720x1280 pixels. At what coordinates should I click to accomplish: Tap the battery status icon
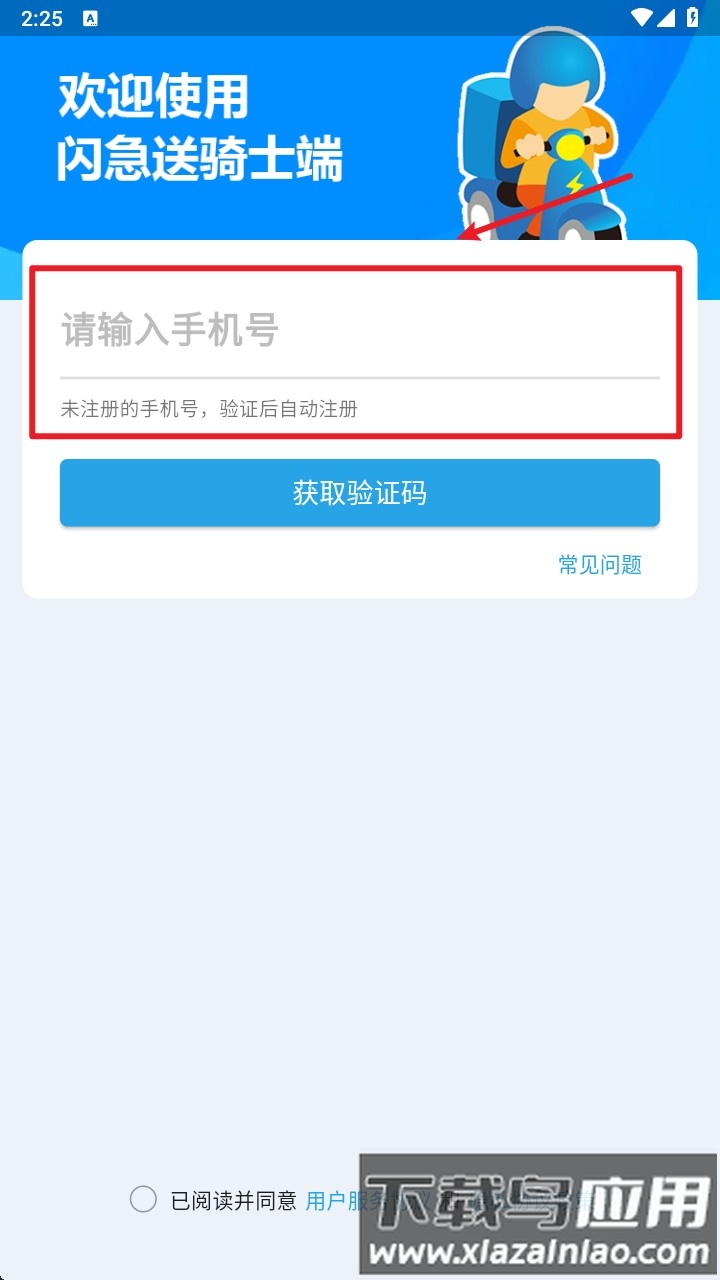(x=694, y=18)
